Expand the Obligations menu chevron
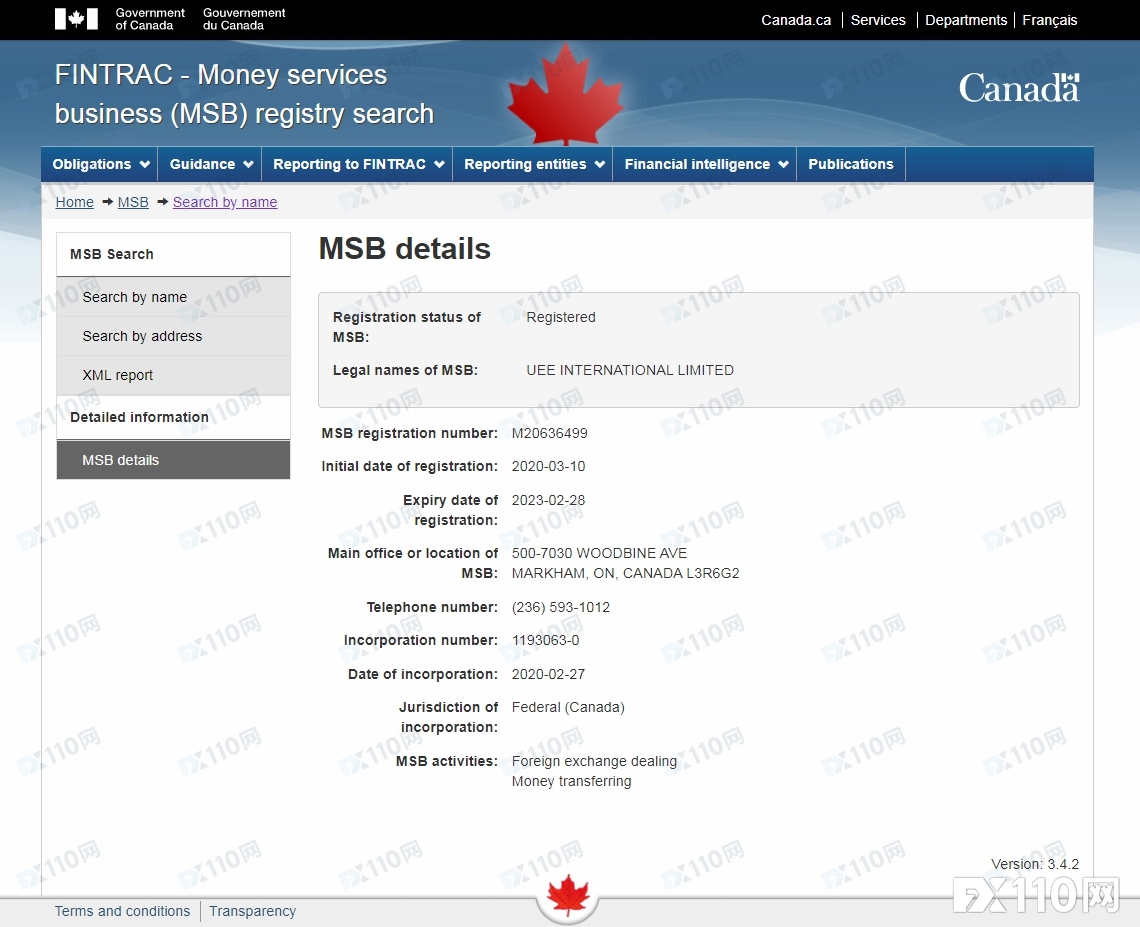 (x=145, y=165)
